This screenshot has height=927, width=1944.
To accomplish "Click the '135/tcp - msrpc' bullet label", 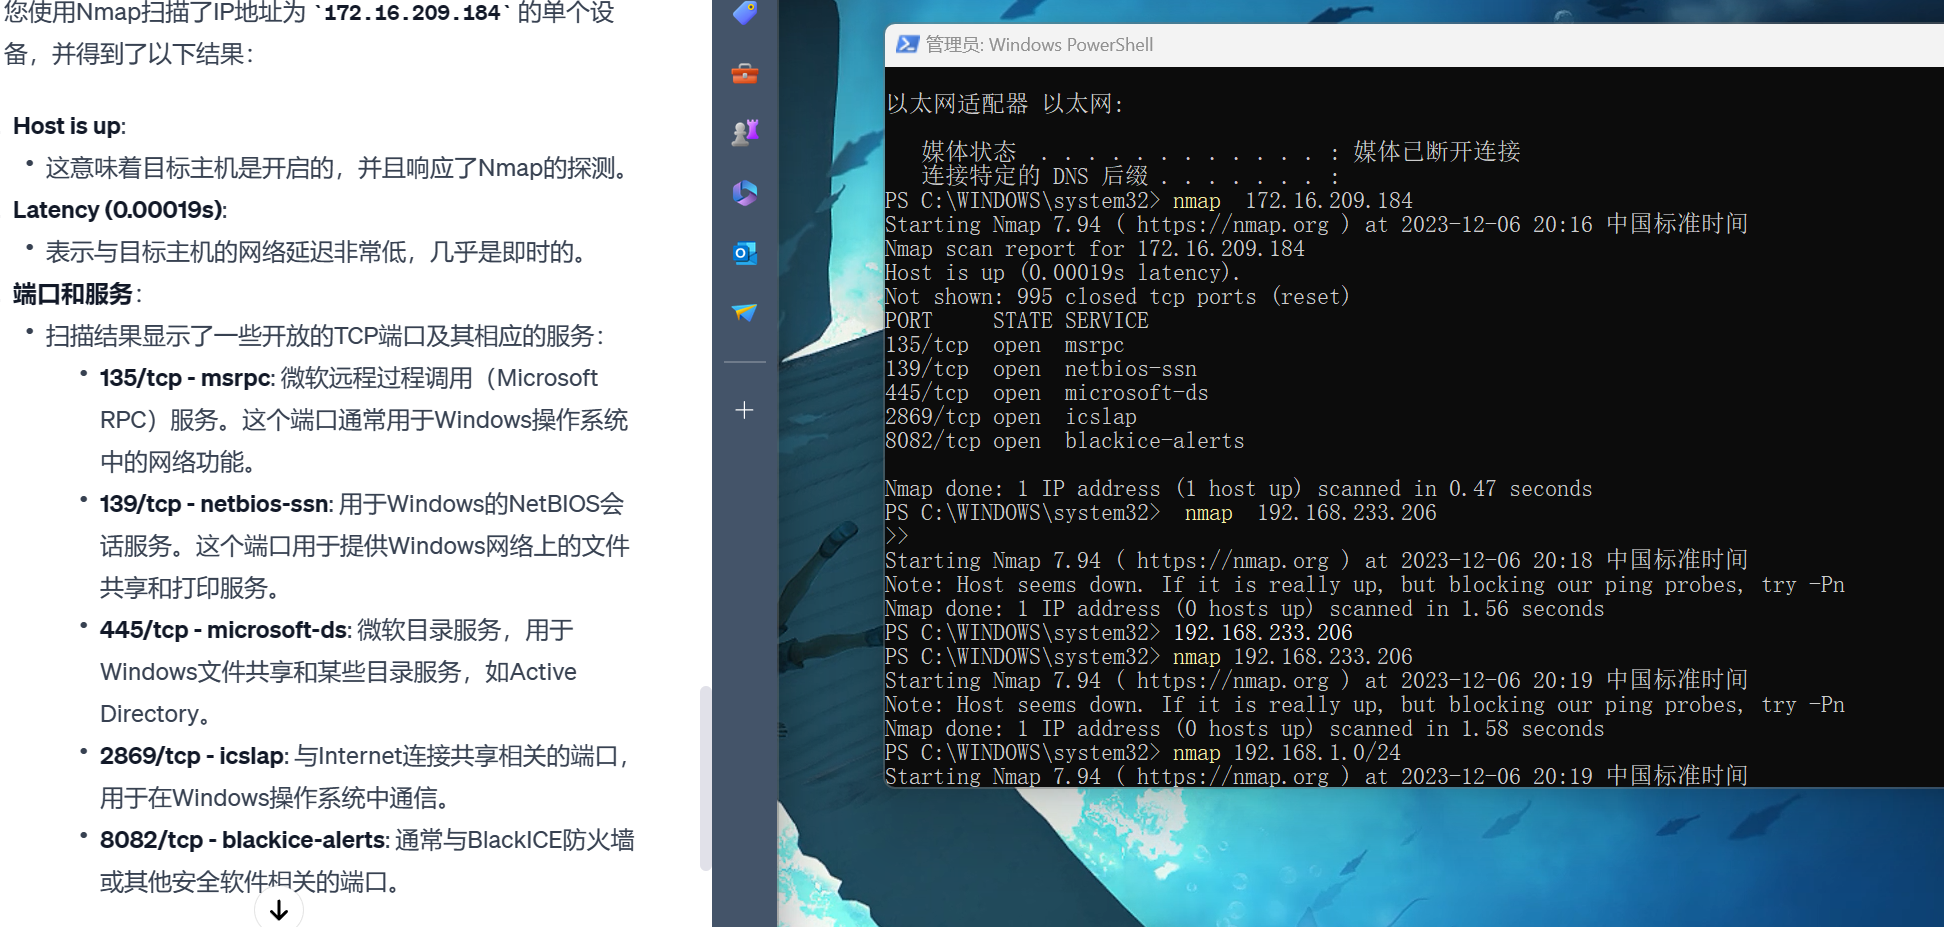I will pyautogui.click(x=186, y=378).
